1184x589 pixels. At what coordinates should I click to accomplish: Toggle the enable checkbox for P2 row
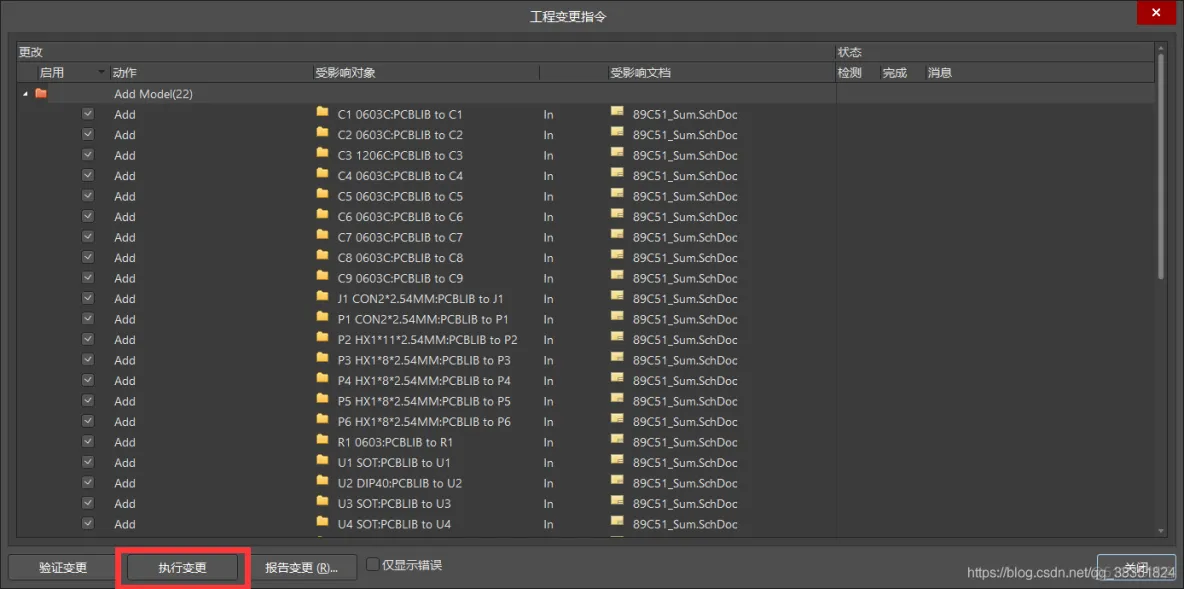[x=88, y=338]
